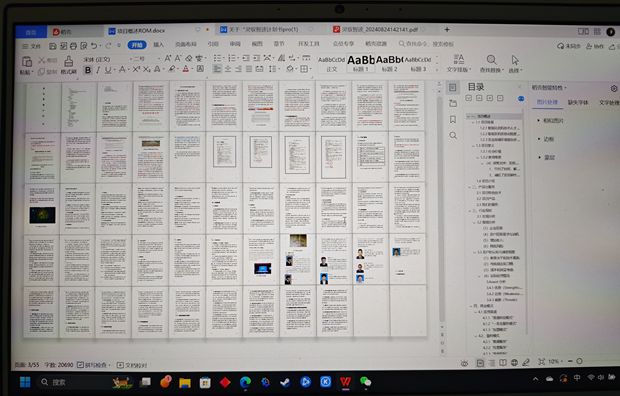Toggle the eye-protection mode in the status bar
Screen dimensions: 620x396
465,363
